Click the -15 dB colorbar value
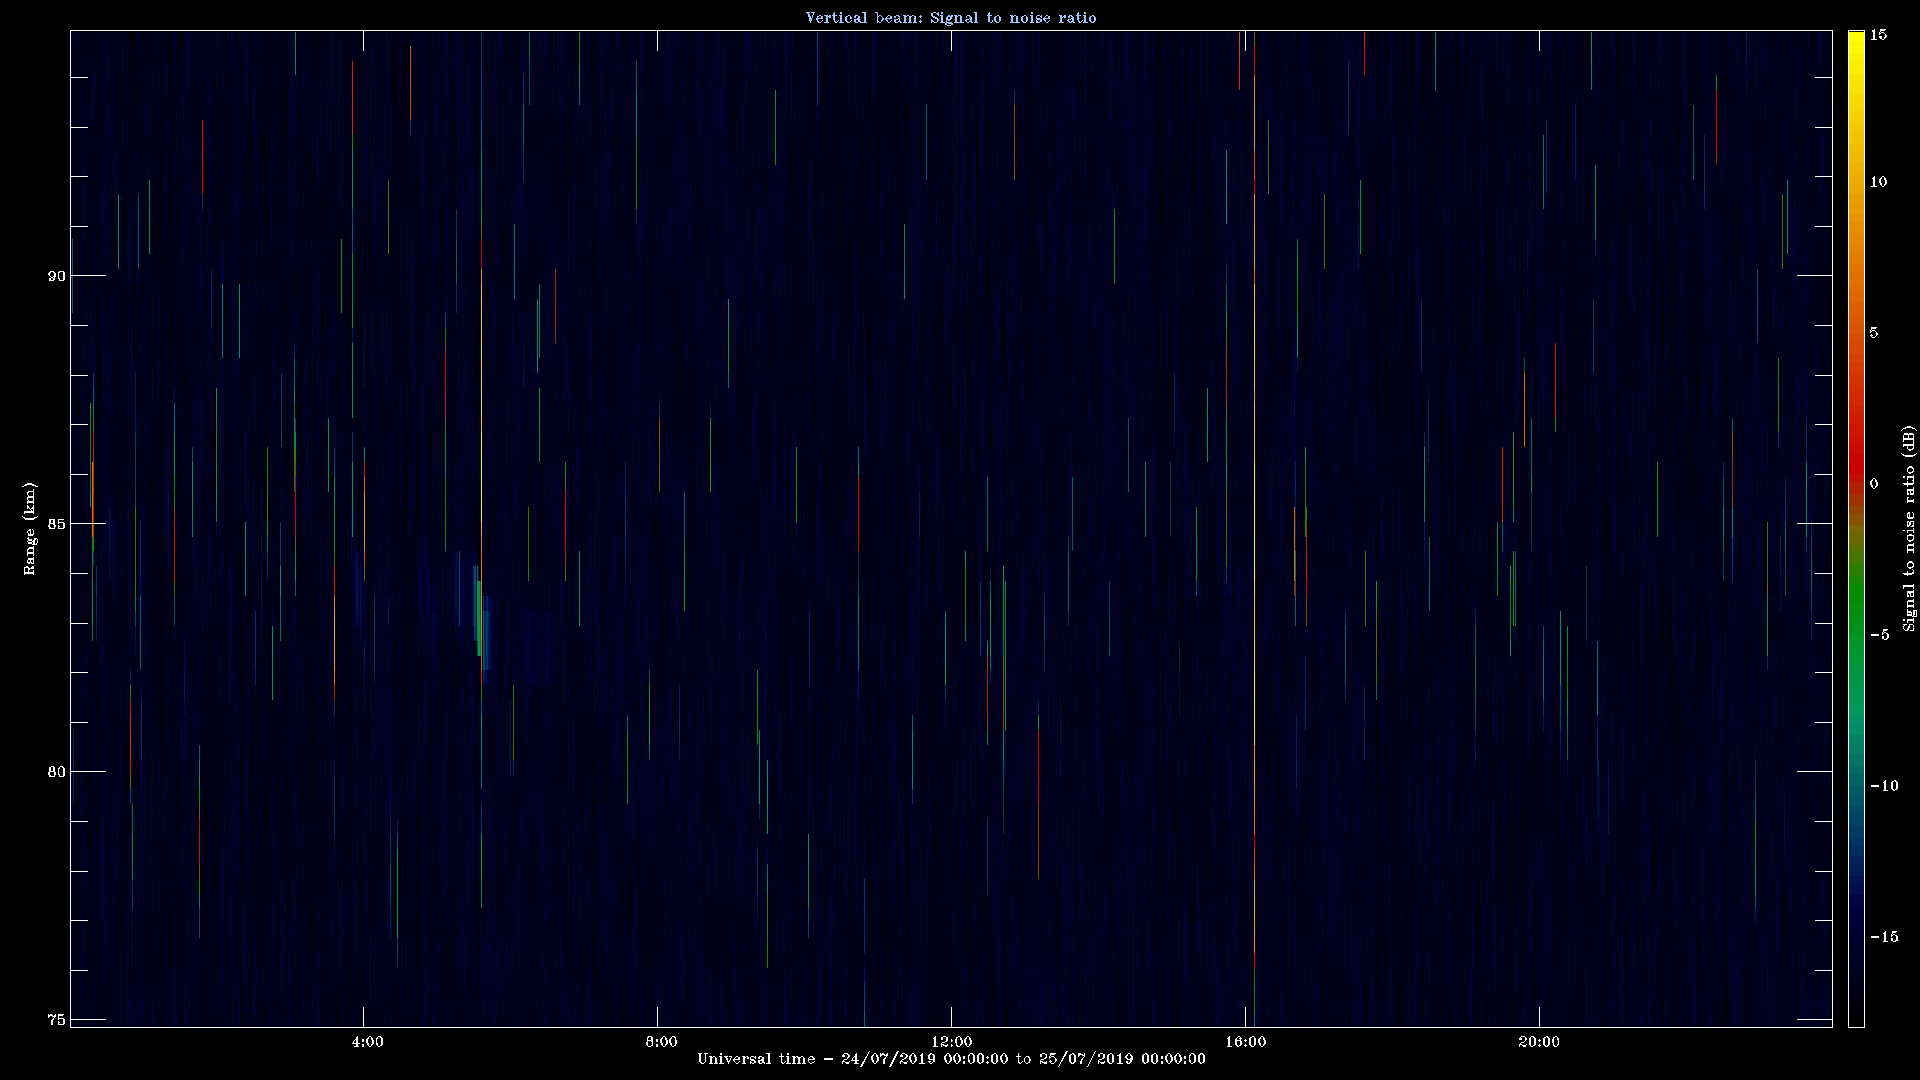The height and width of the screenshot is (1080, 1920). pos(1883,936)
